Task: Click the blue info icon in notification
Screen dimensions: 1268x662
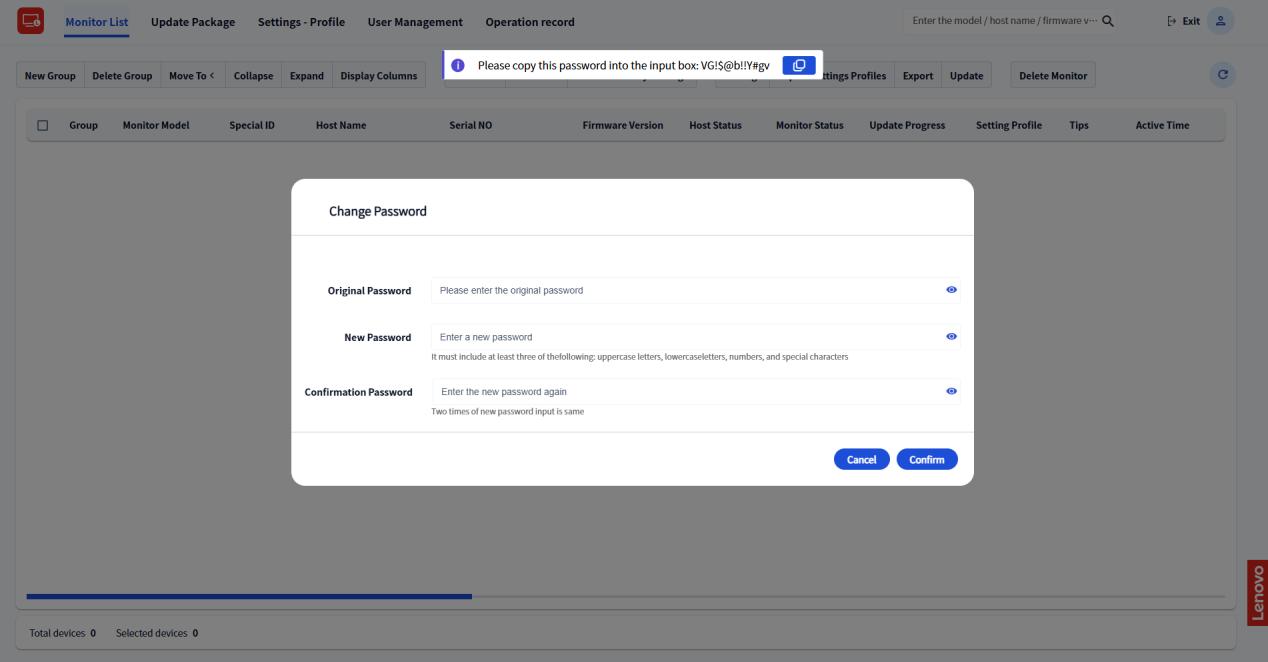Action: click(458, 65)
